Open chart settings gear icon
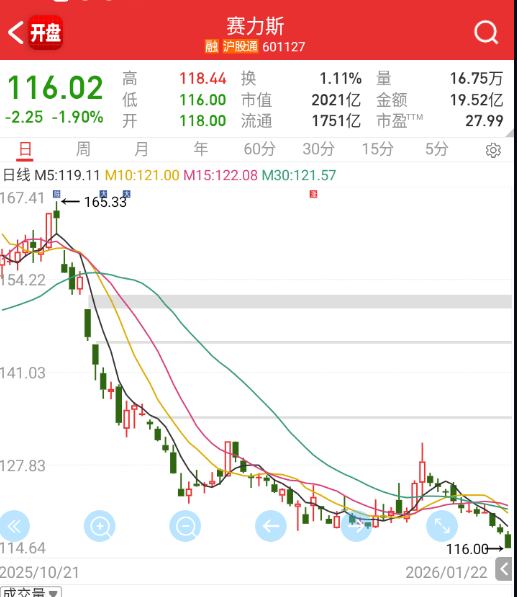This screenshot has height=597, width=517. pyautogui.click(x=493, y=150)
